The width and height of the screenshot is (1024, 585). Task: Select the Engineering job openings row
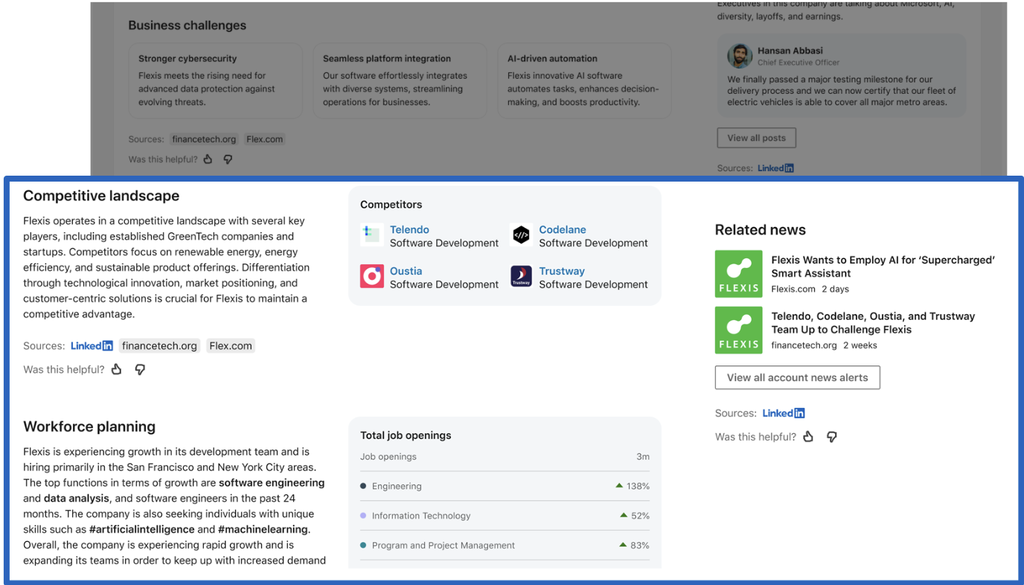coord(505,486)
